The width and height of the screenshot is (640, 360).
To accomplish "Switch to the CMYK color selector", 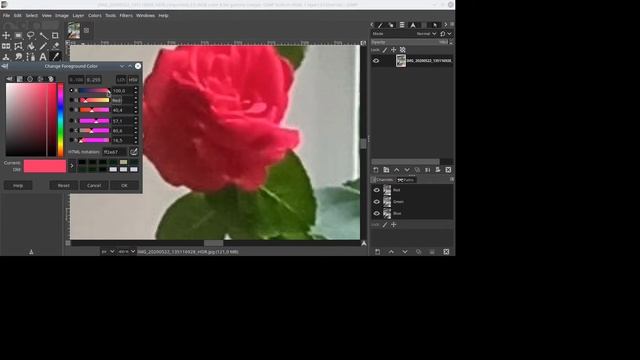I will (x=20, y=79).
